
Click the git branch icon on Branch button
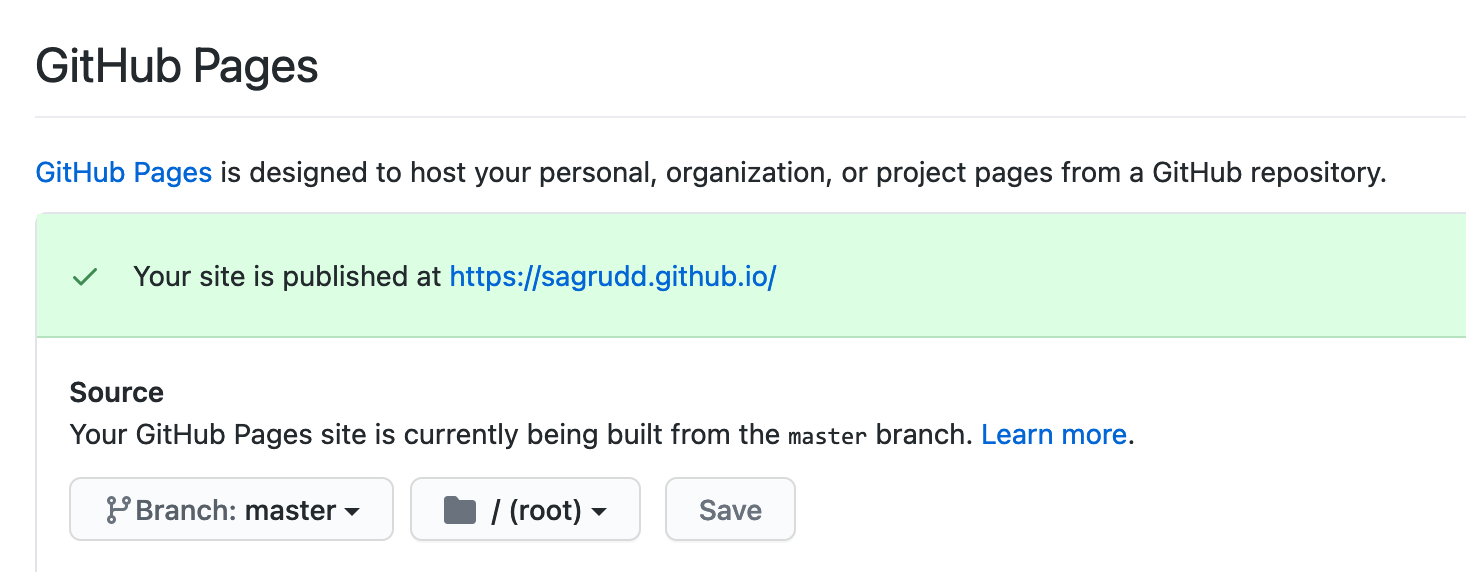pos(118,510)
